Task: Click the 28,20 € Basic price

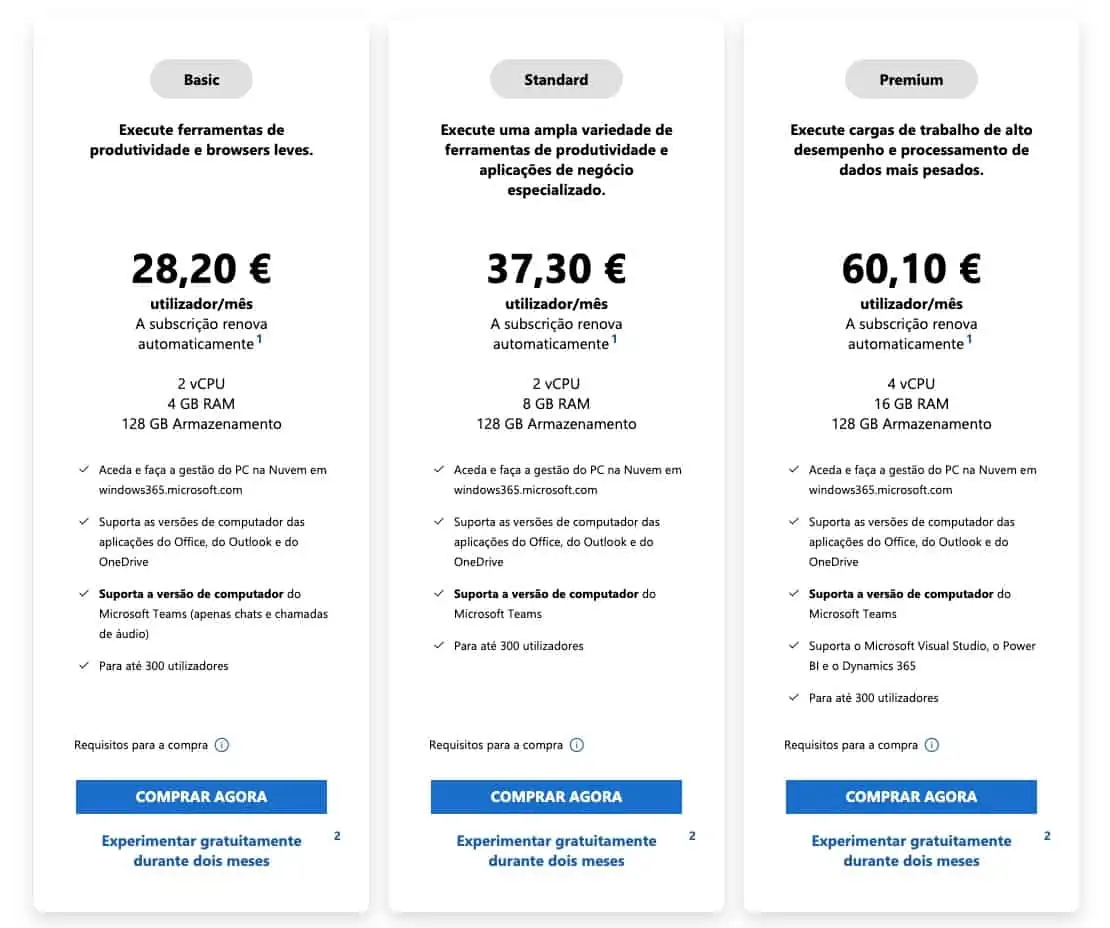Action: coord(201,269)
